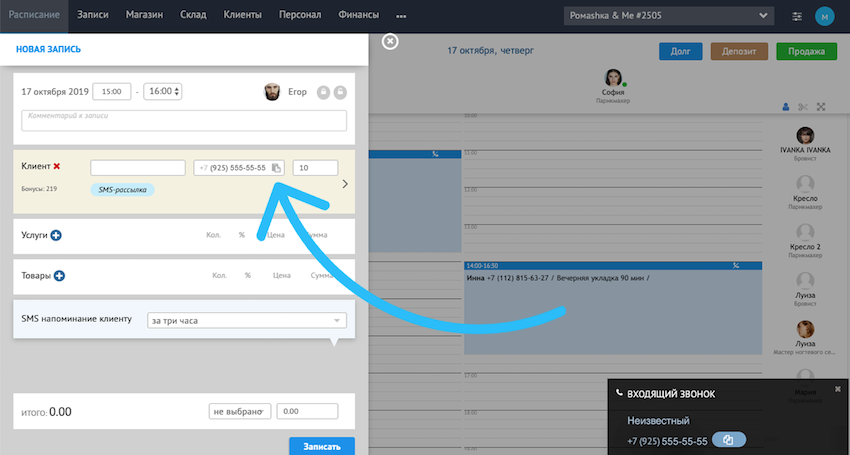Go to the Финансы menu tab
Viewport: 850px width, 455px height.
coord(358,16)
